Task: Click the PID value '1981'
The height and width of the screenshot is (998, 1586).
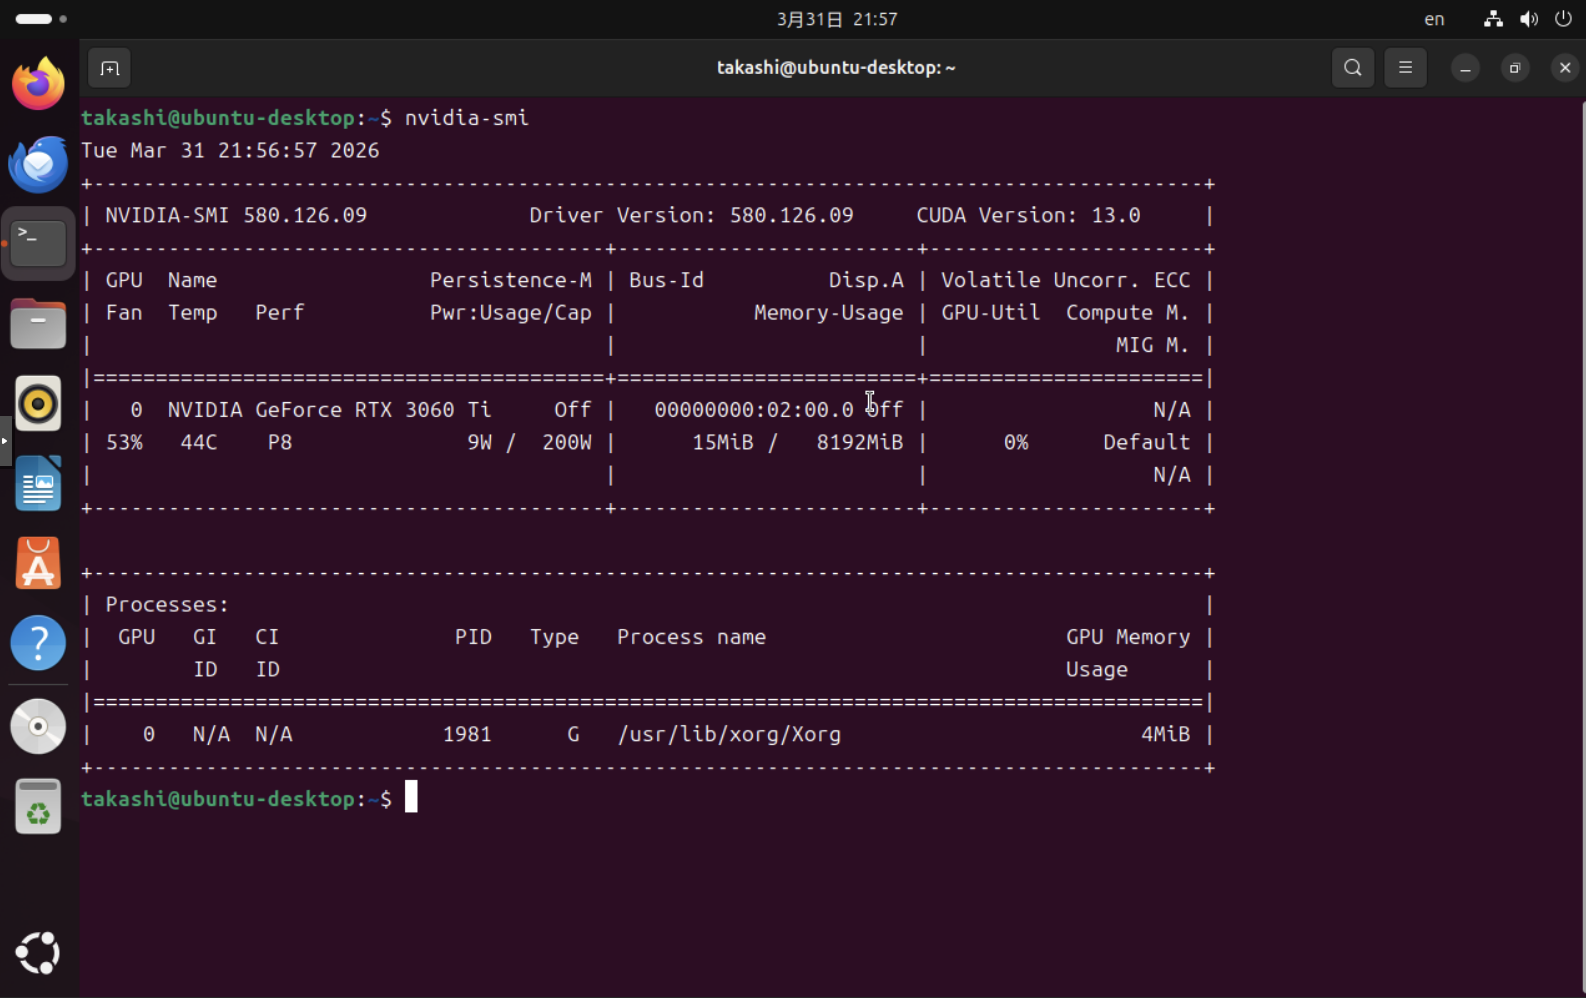Action: pyautogui.click(x=467, y=734)
